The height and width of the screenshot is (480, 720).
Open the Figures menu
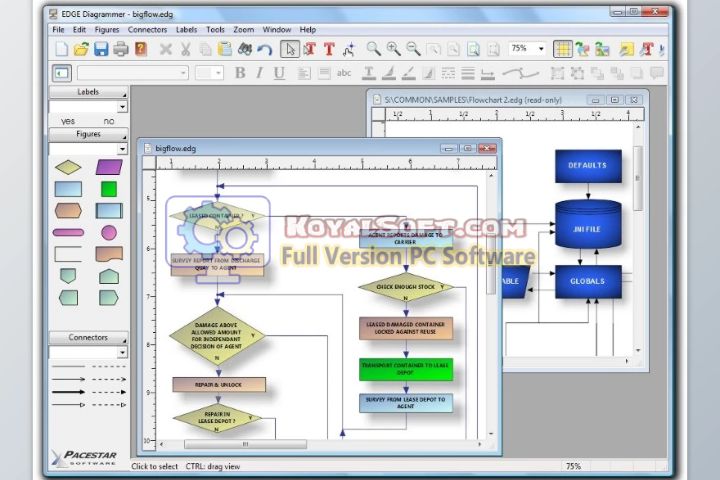(107, 29)
